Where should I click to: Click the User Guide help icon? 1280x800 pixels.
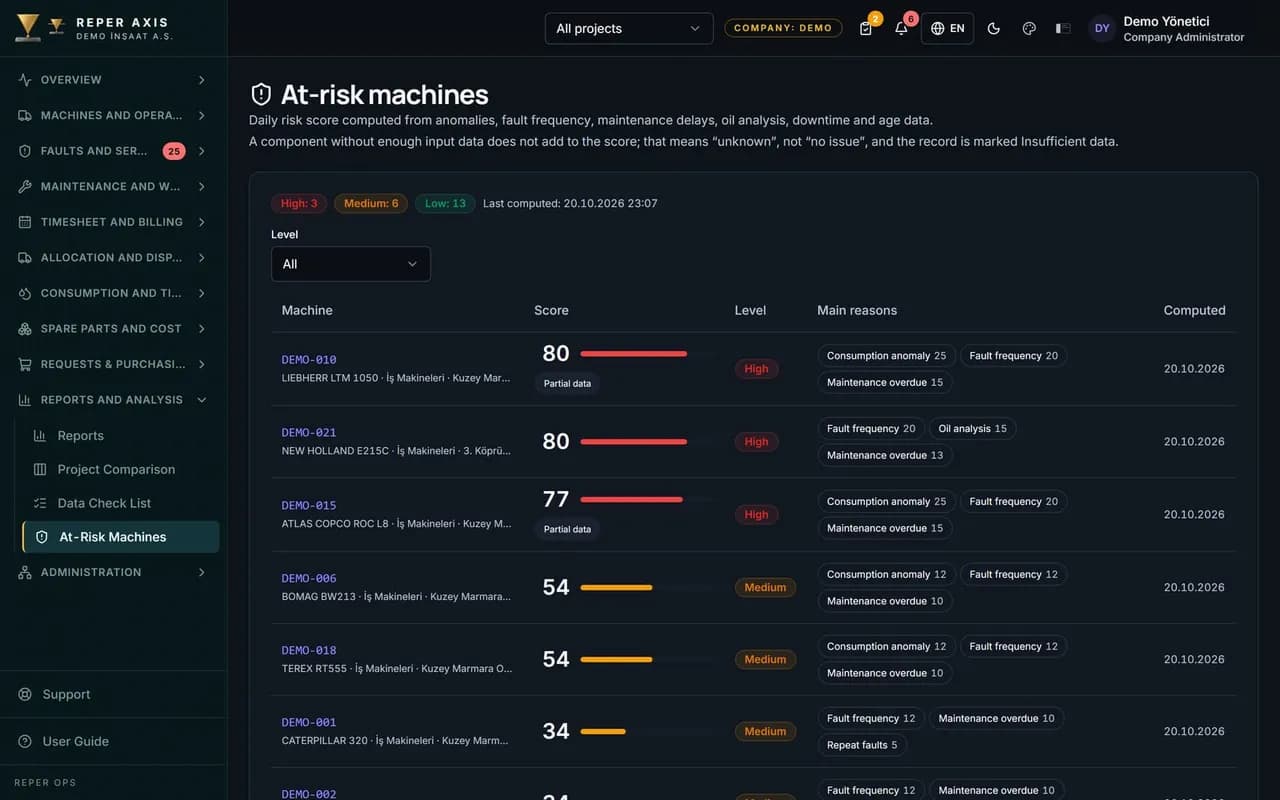[25, 741]
